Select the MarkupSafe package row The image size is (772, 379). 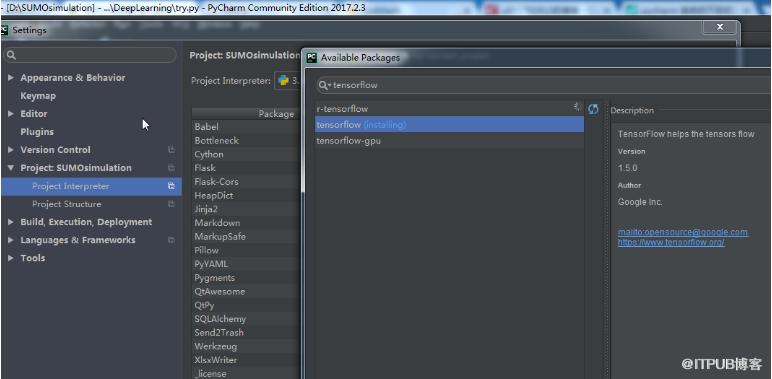click(246, 237)
